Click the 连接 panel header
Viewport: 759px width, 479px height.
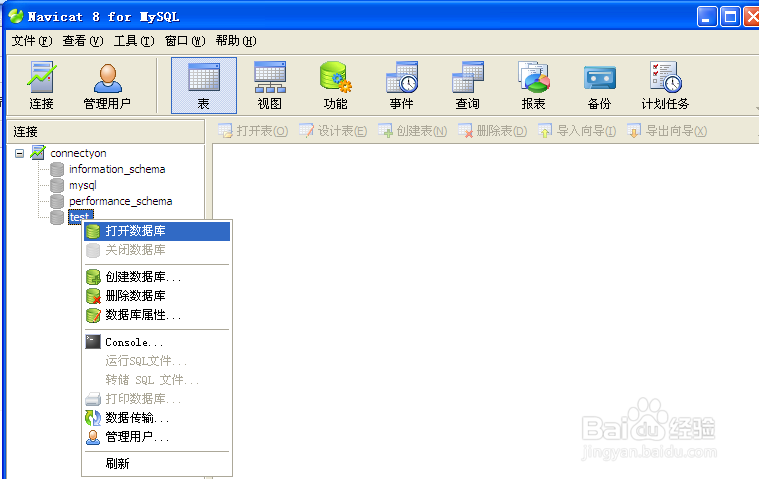[x=106, y=132]
